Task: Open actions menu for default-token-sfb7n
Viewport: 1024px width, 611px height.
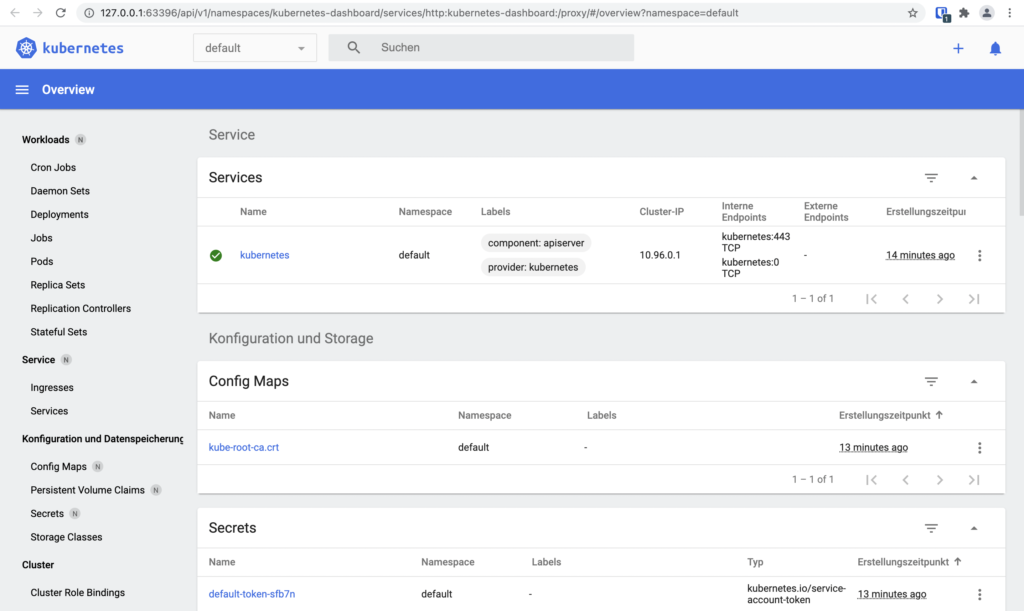Action: coord(980,594)
